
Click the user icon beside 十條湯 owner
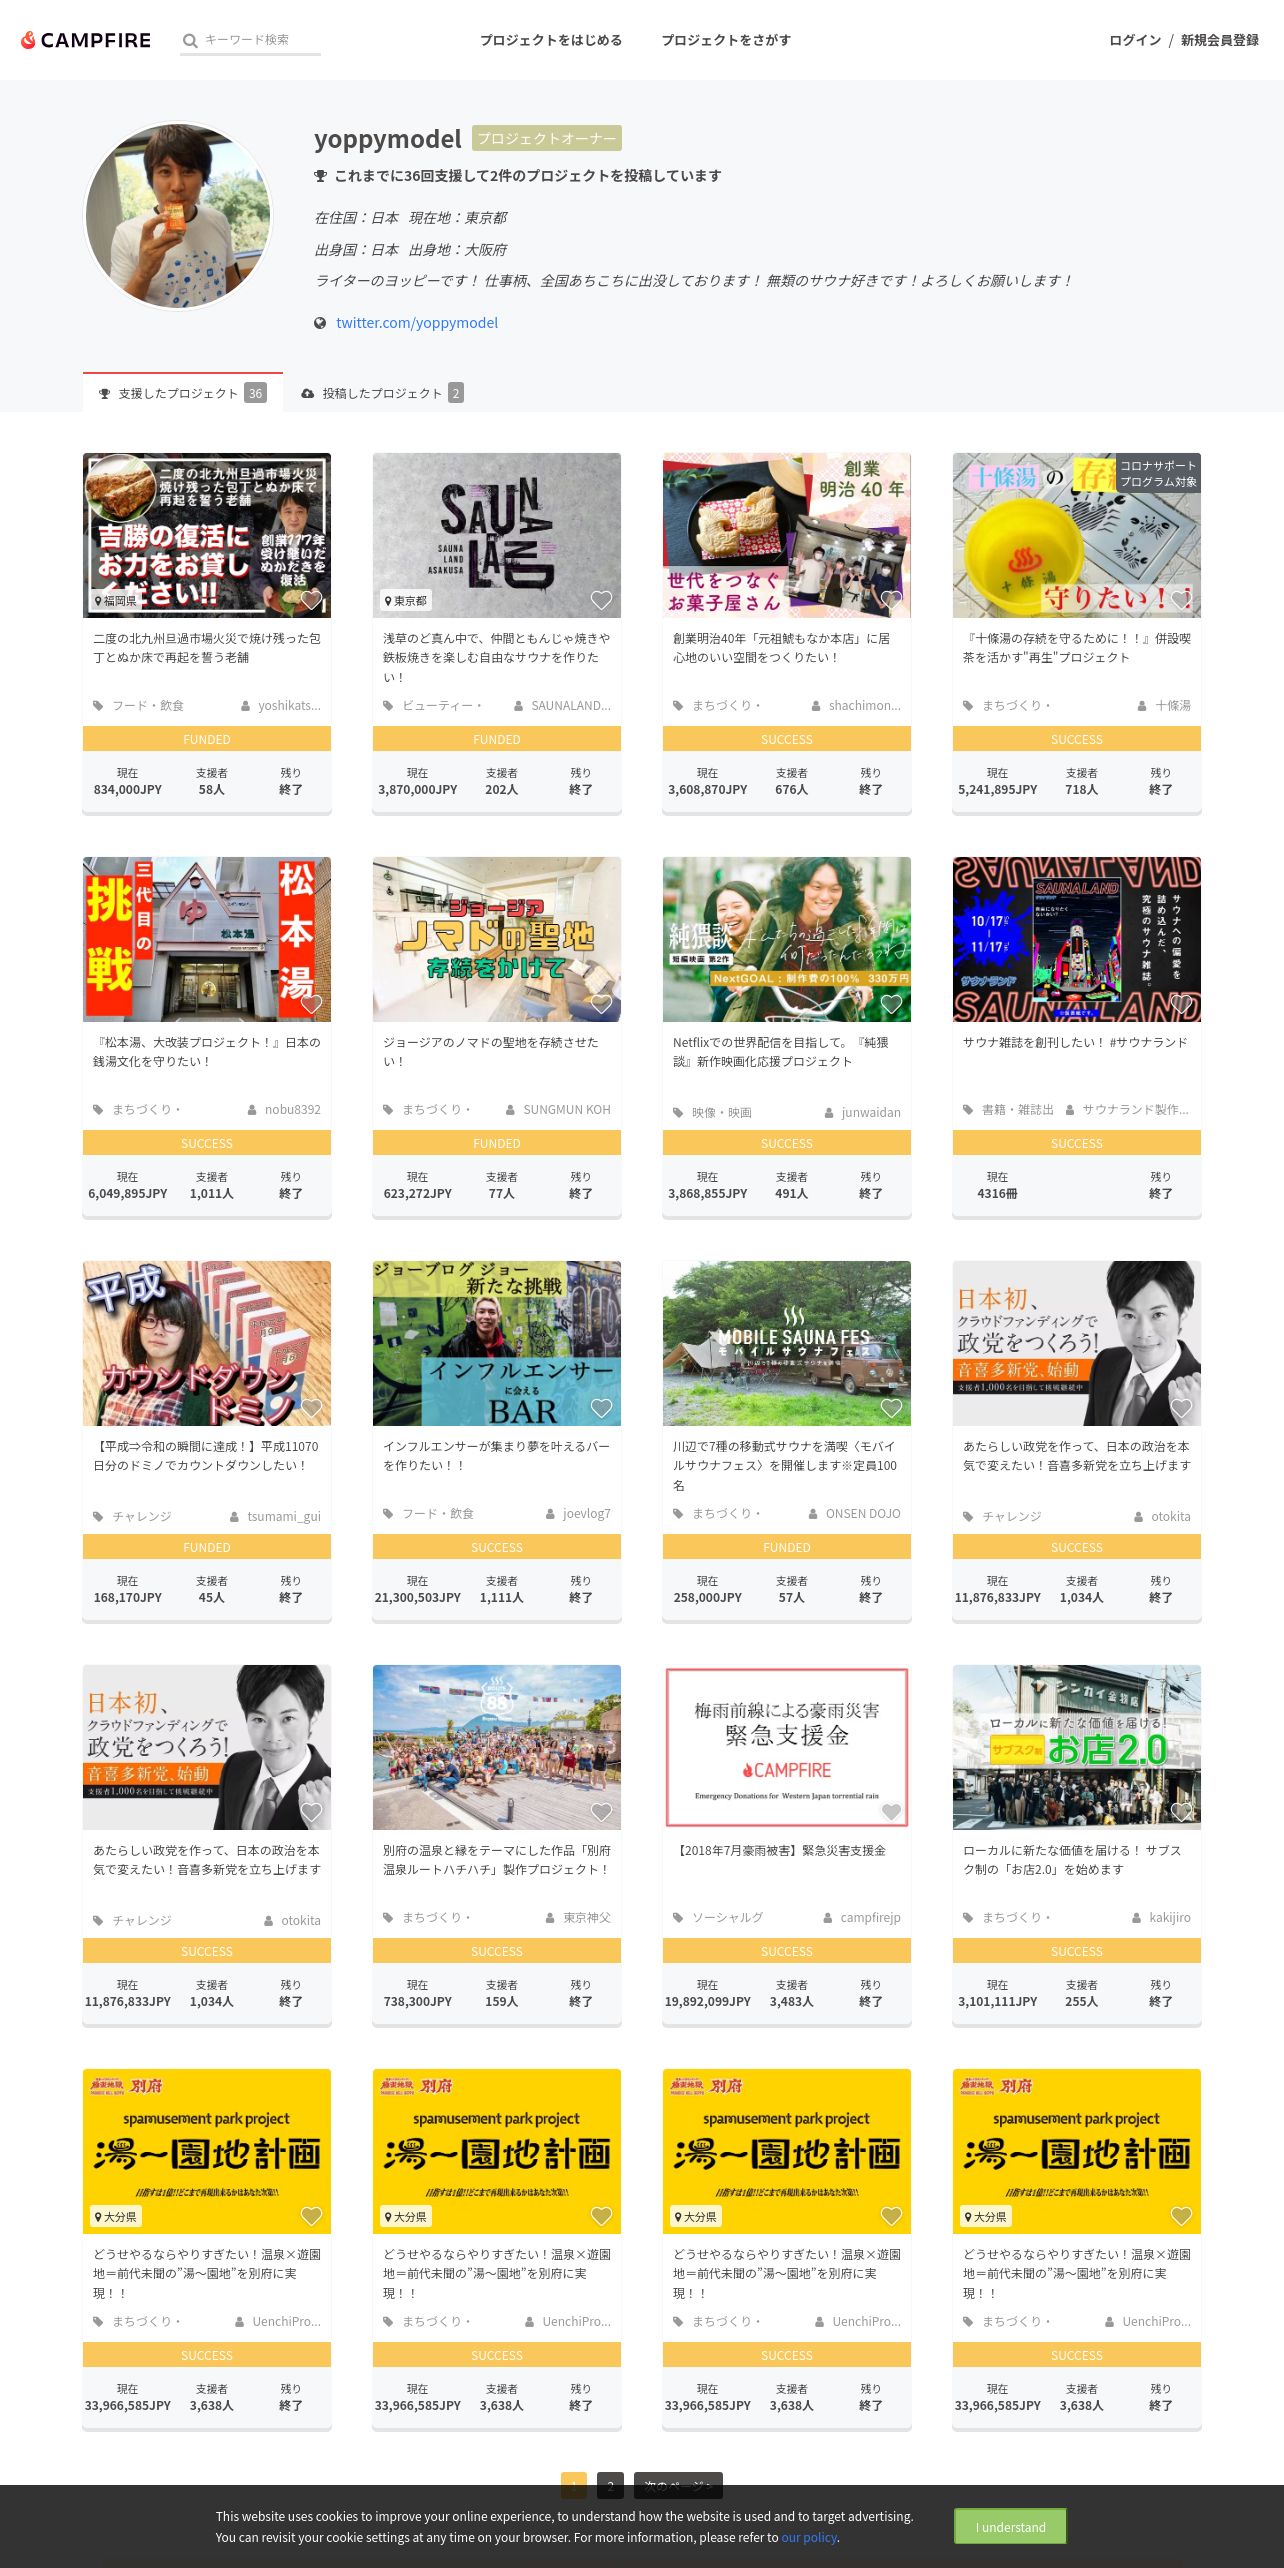[x=1143, y=706]
